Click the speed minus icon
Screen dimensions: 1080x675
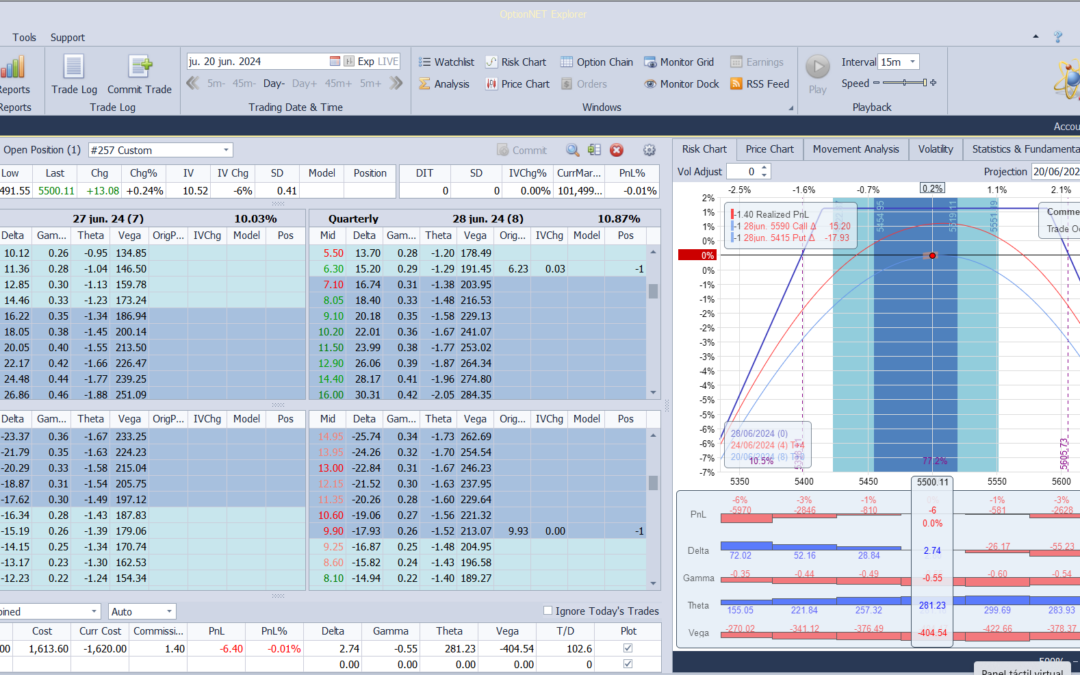876,83
